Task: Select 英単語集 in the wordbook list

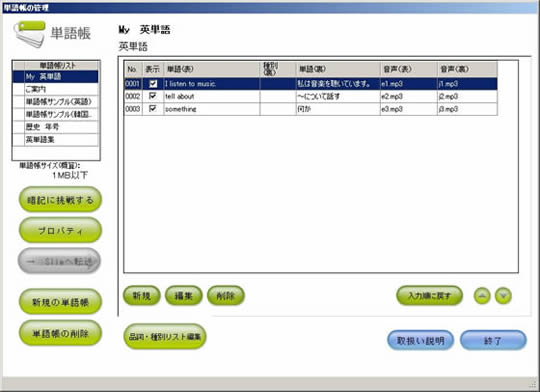Action: point(55,140)
